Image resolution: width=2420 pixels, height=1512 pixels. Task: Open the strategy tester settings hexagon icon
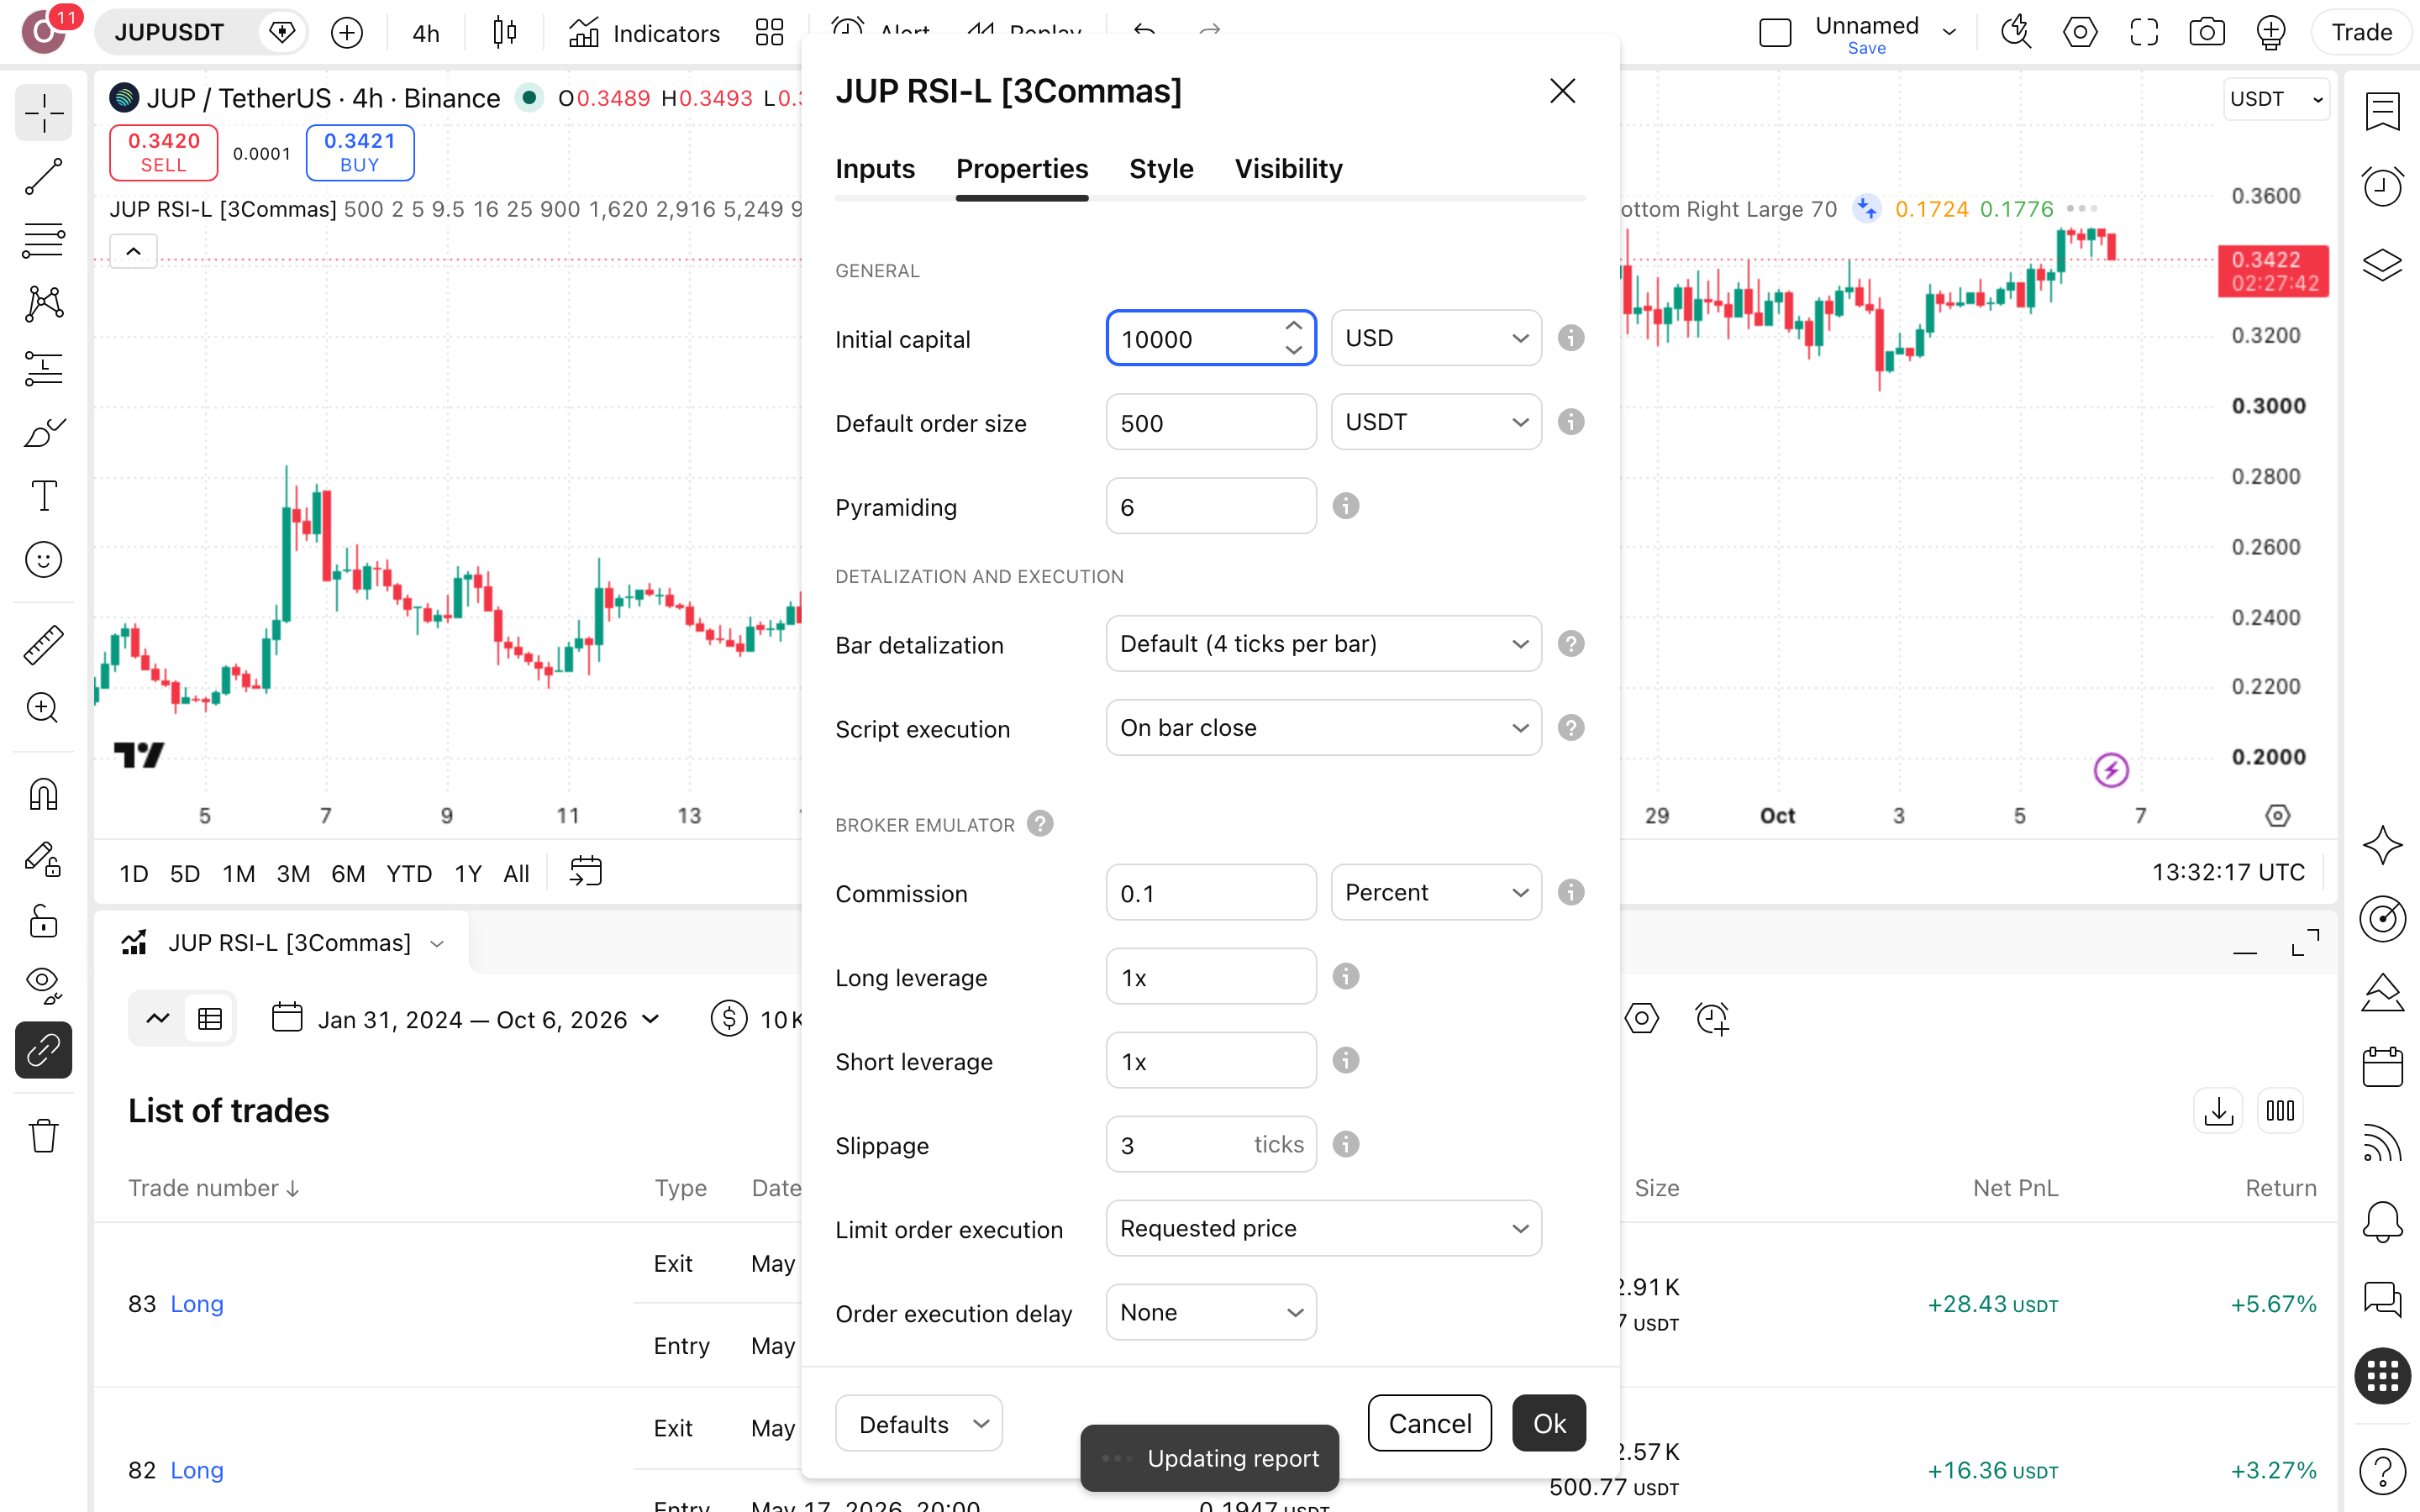[1641, 1019]
